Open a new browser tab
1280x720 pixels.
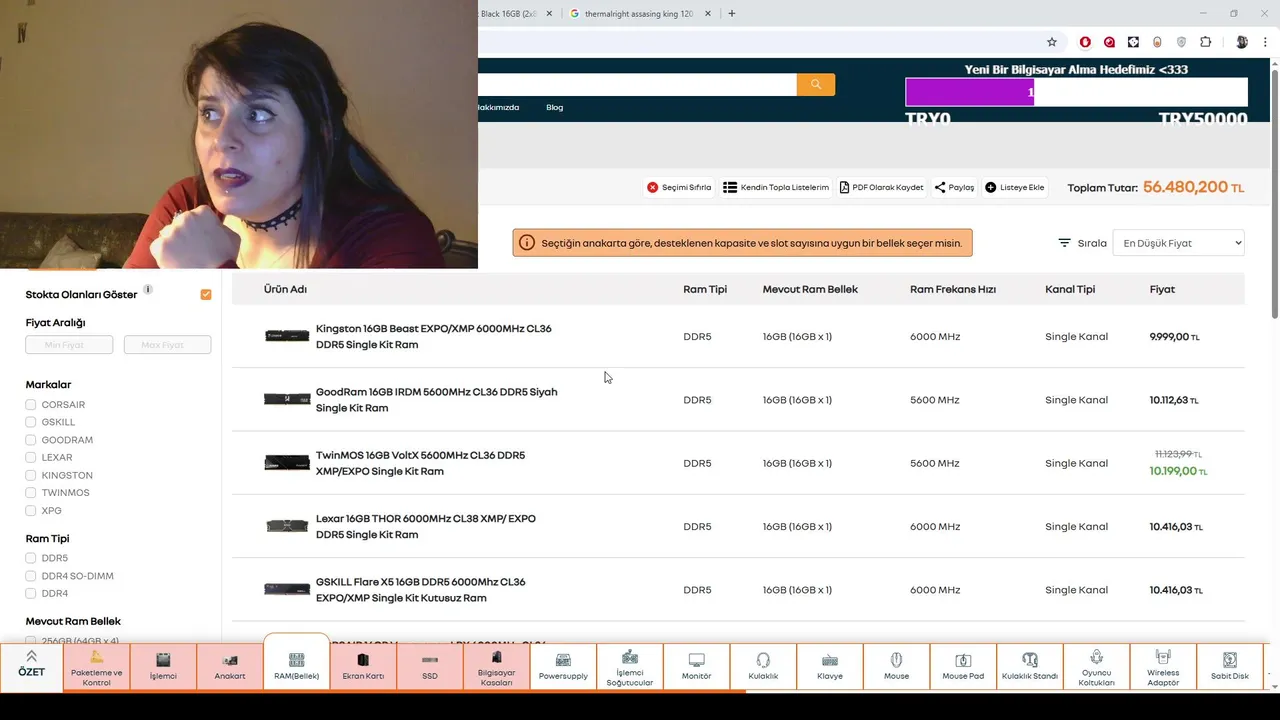click(732, 14)
